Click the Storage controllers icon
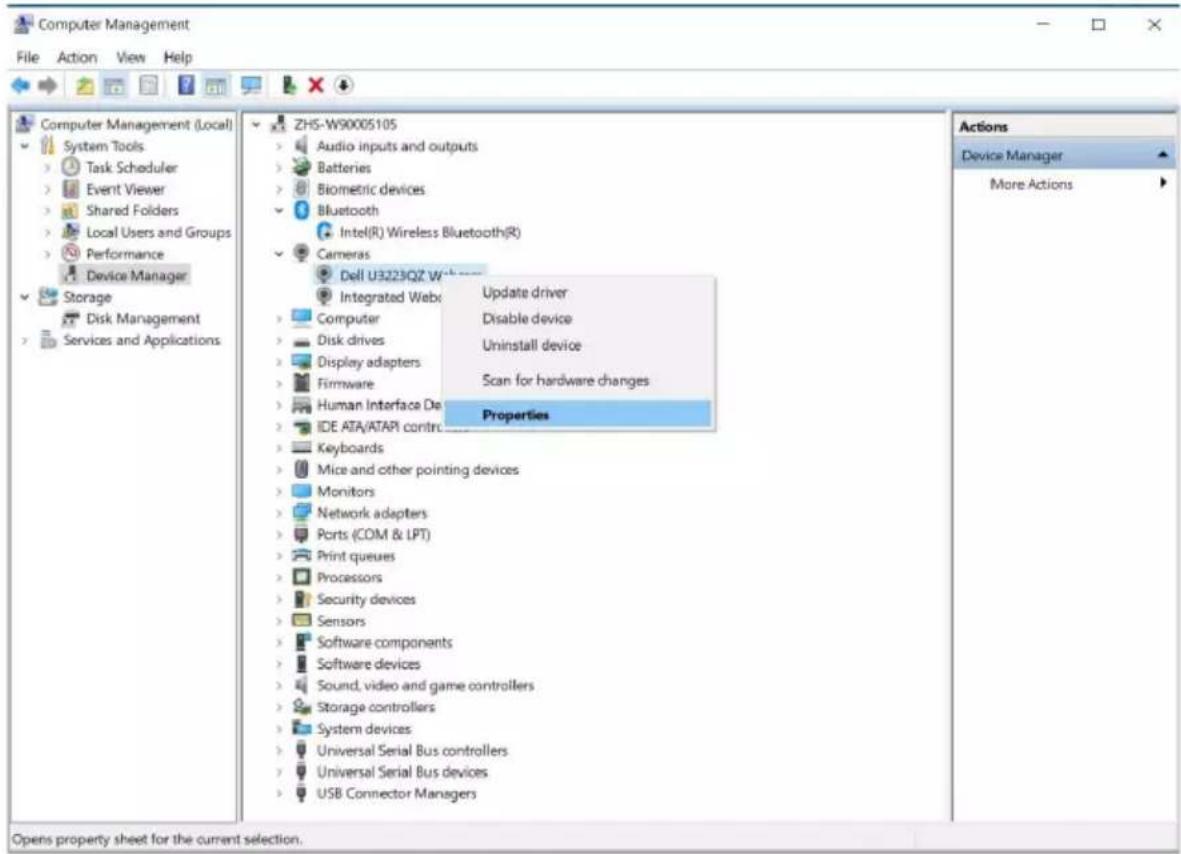The height and width of the screenshot is (854, 1181). tap(301, 706)
